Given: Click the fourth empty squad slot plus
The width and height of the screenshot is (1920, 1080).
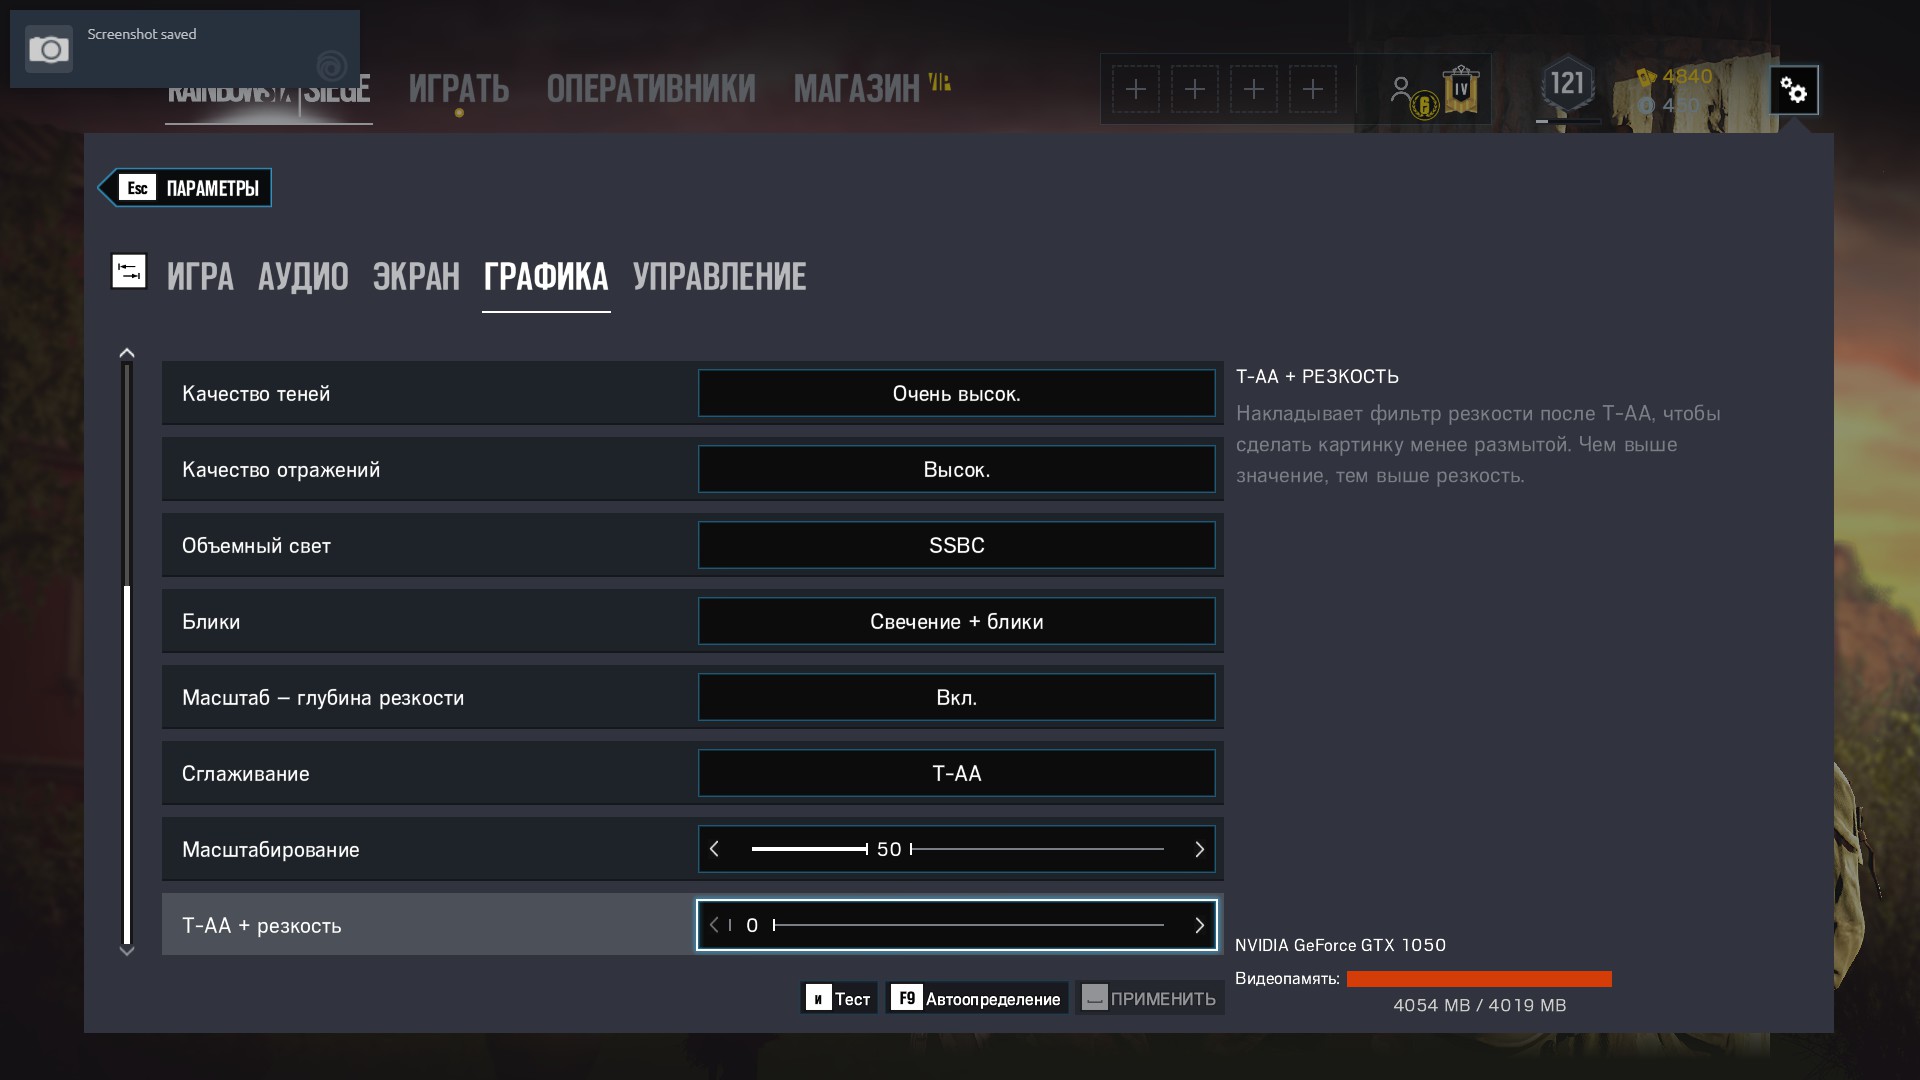Looking at the screenshot, I should pos(1313,89).
